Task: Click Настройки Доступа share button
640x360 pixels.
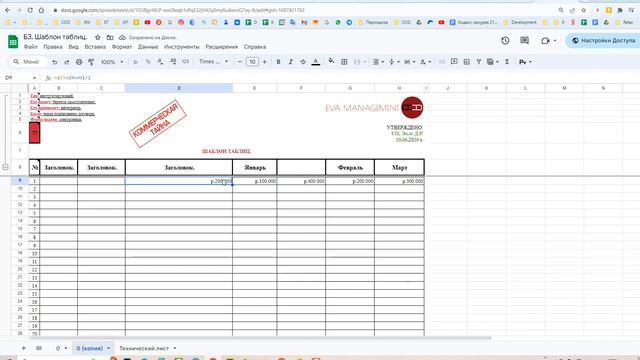Action: [603, 40]
